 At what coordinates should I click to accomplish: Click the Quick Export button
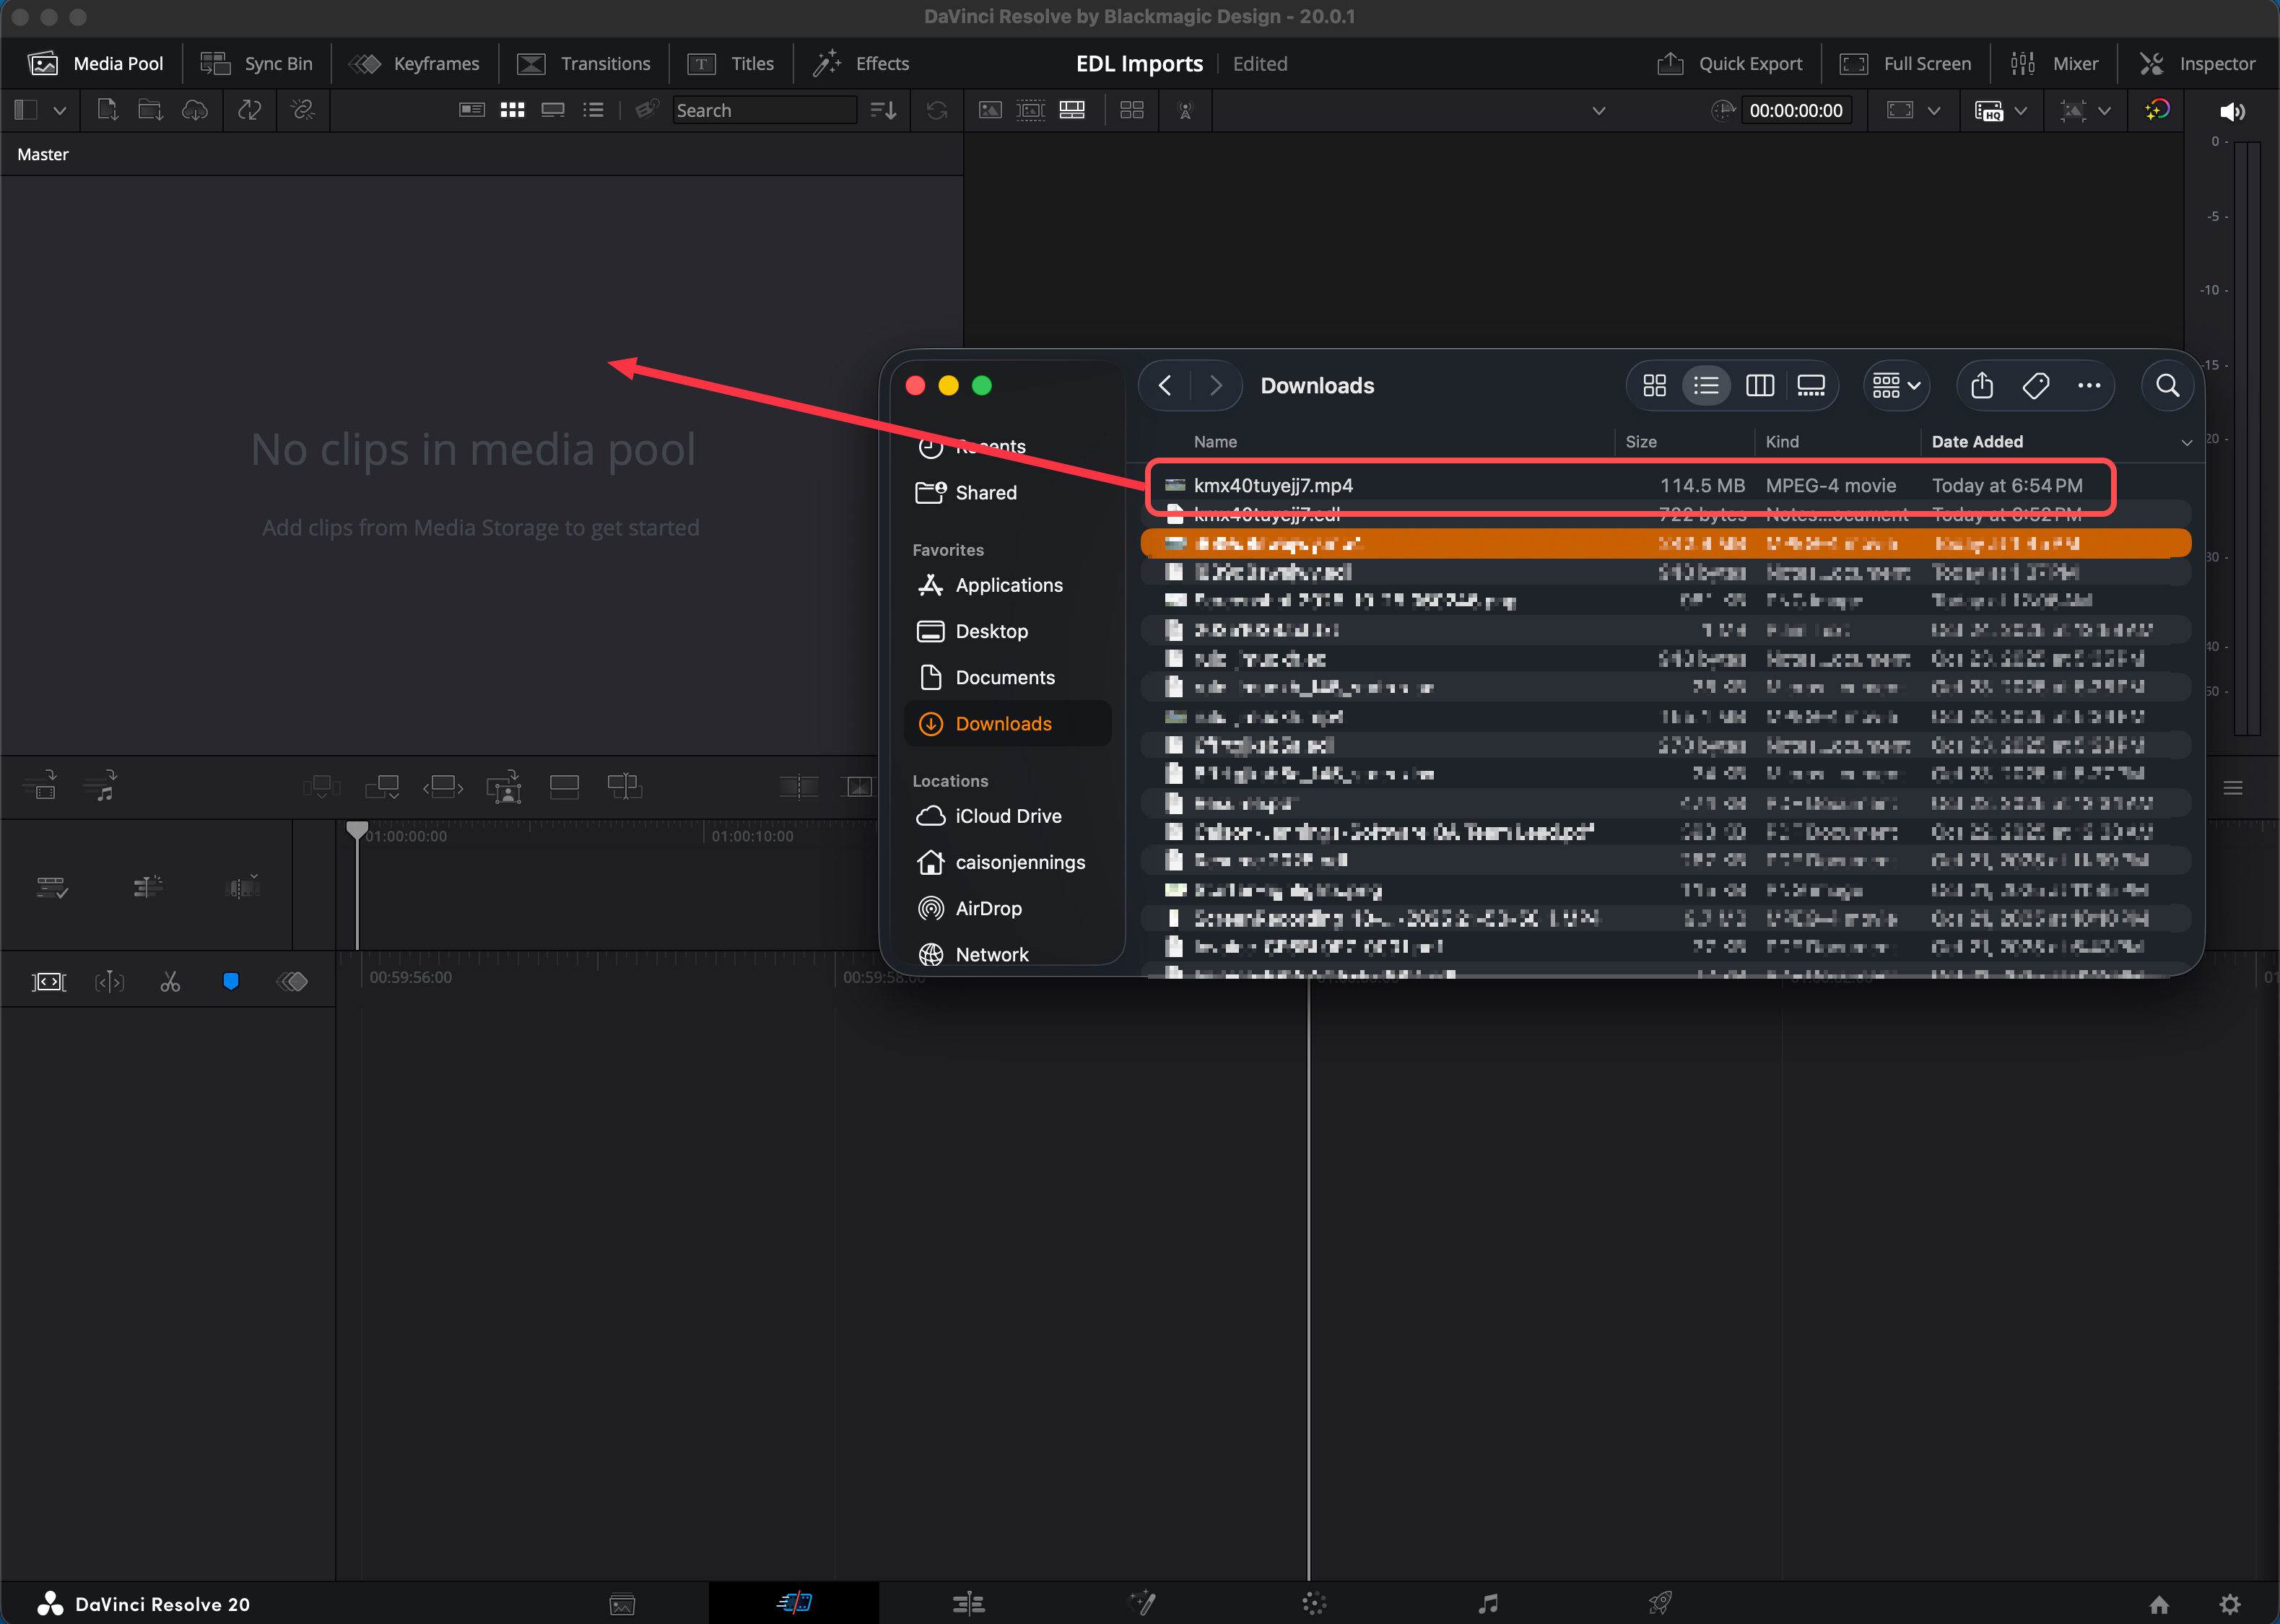[x=1730, y=64]
